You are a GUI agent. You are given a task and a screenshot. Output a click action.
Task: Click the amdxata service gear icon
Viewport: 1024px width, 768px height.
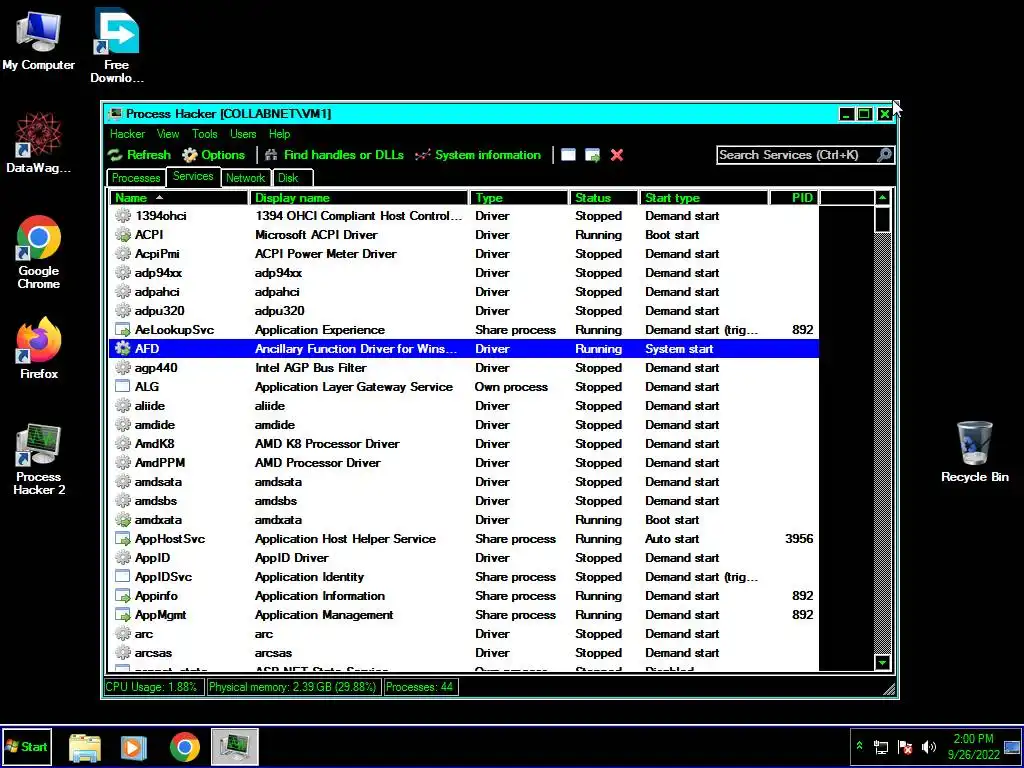[123, 520]
